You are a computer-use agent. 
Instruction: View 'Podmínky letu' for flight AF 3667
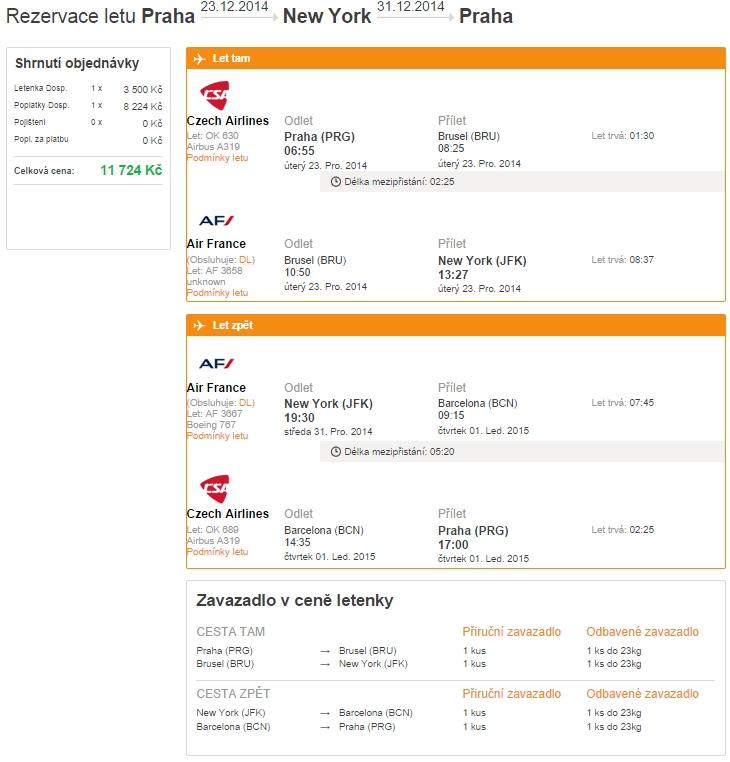pyautogui.click(x=217, y=436)
